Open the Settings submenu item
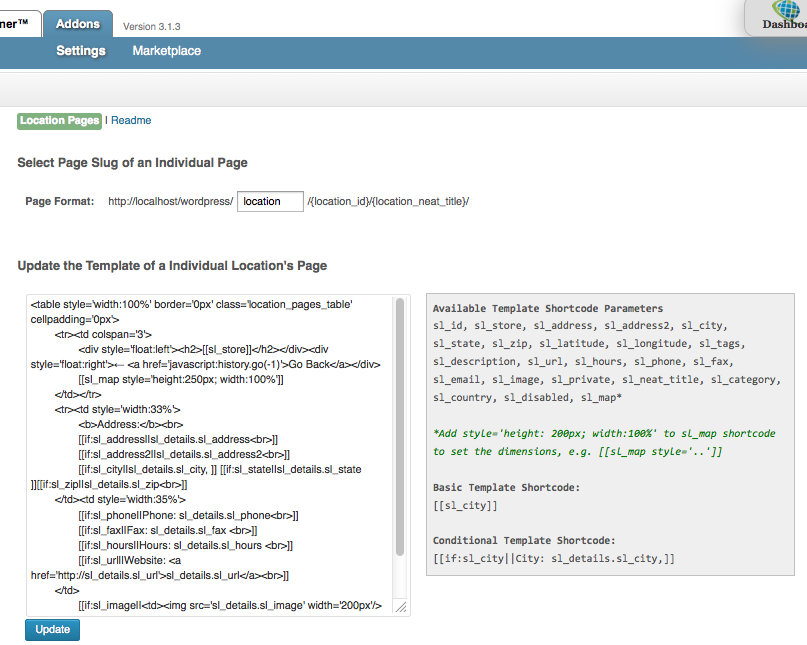The image size is (807, 645). click(81, 51)
